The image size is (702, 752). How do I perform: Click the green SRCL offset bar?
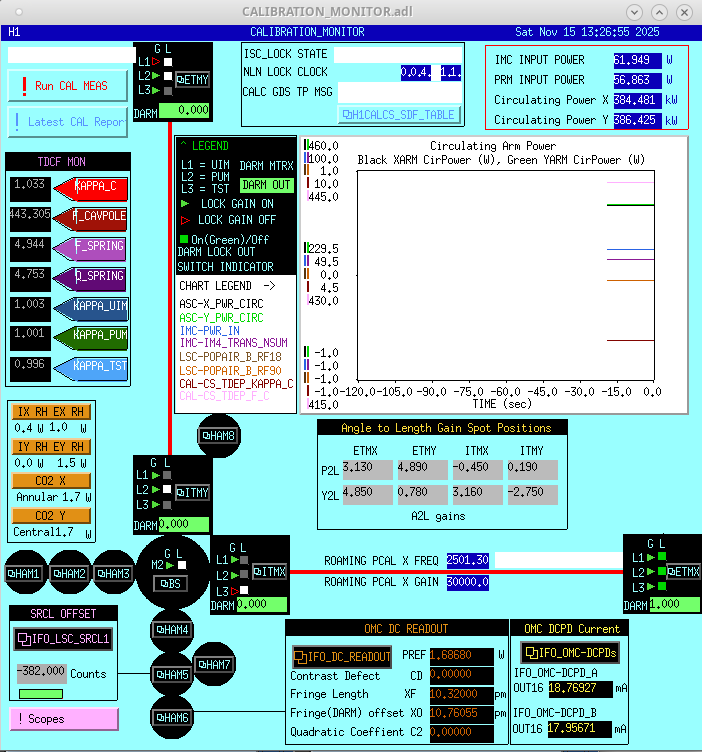40,694
